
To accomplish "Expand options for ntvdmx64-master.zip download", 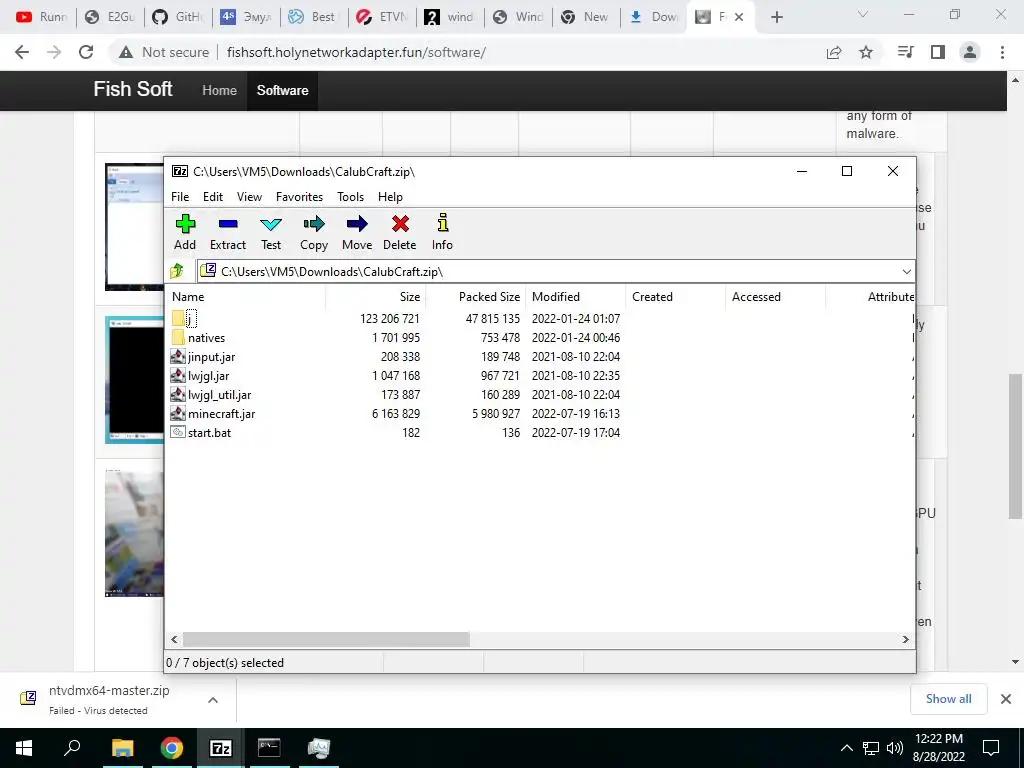I will [x=213, y=700].
